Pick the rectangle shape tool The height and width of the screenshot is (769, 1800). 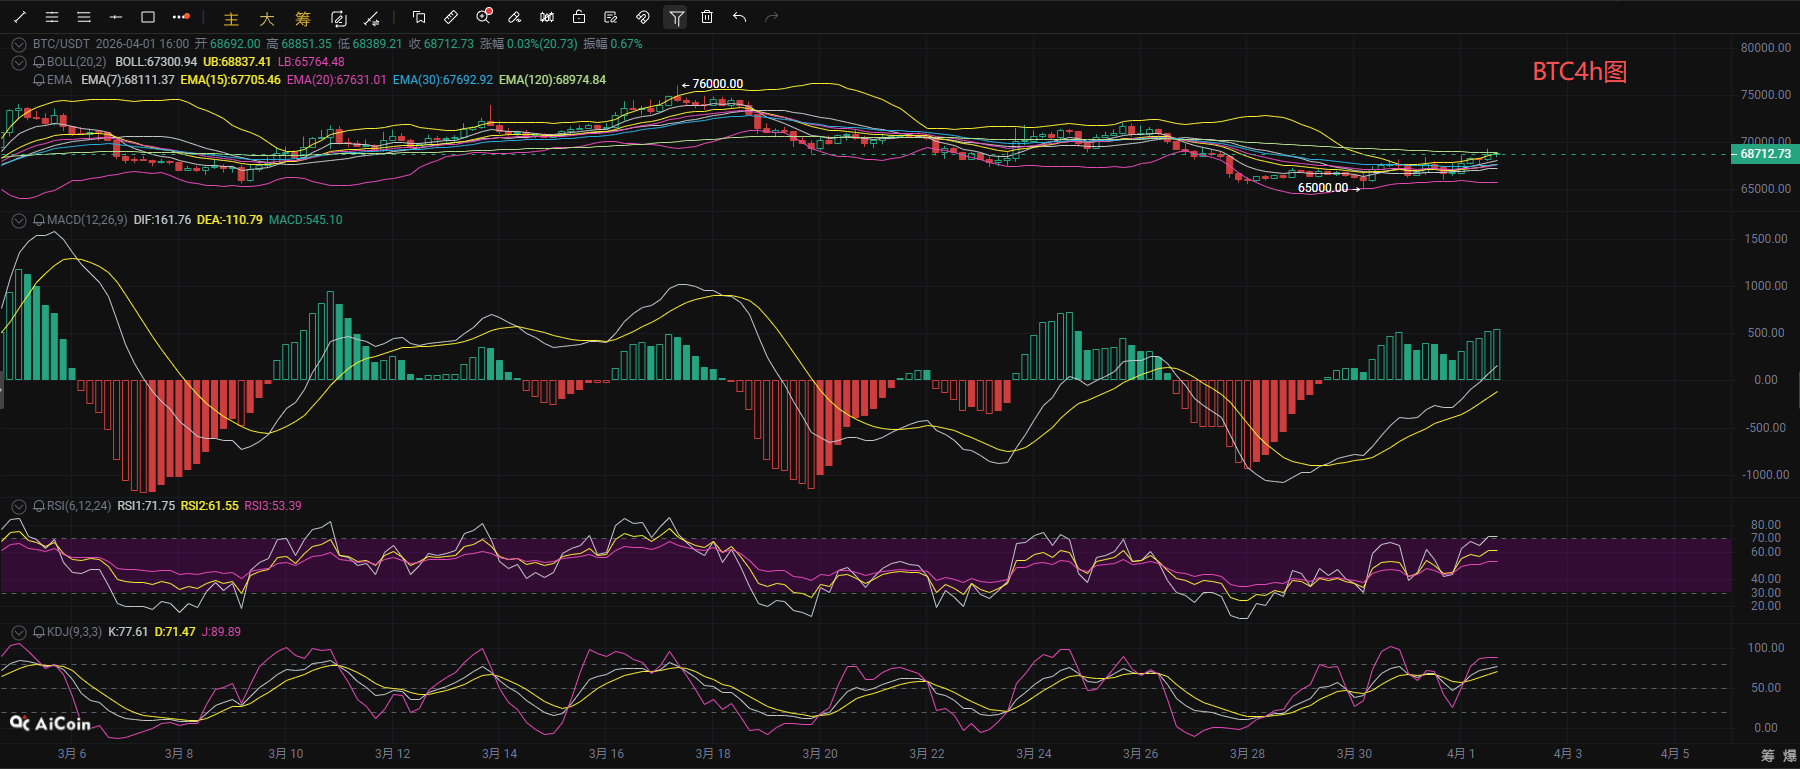pyautogui.click(x=148, y=17)
